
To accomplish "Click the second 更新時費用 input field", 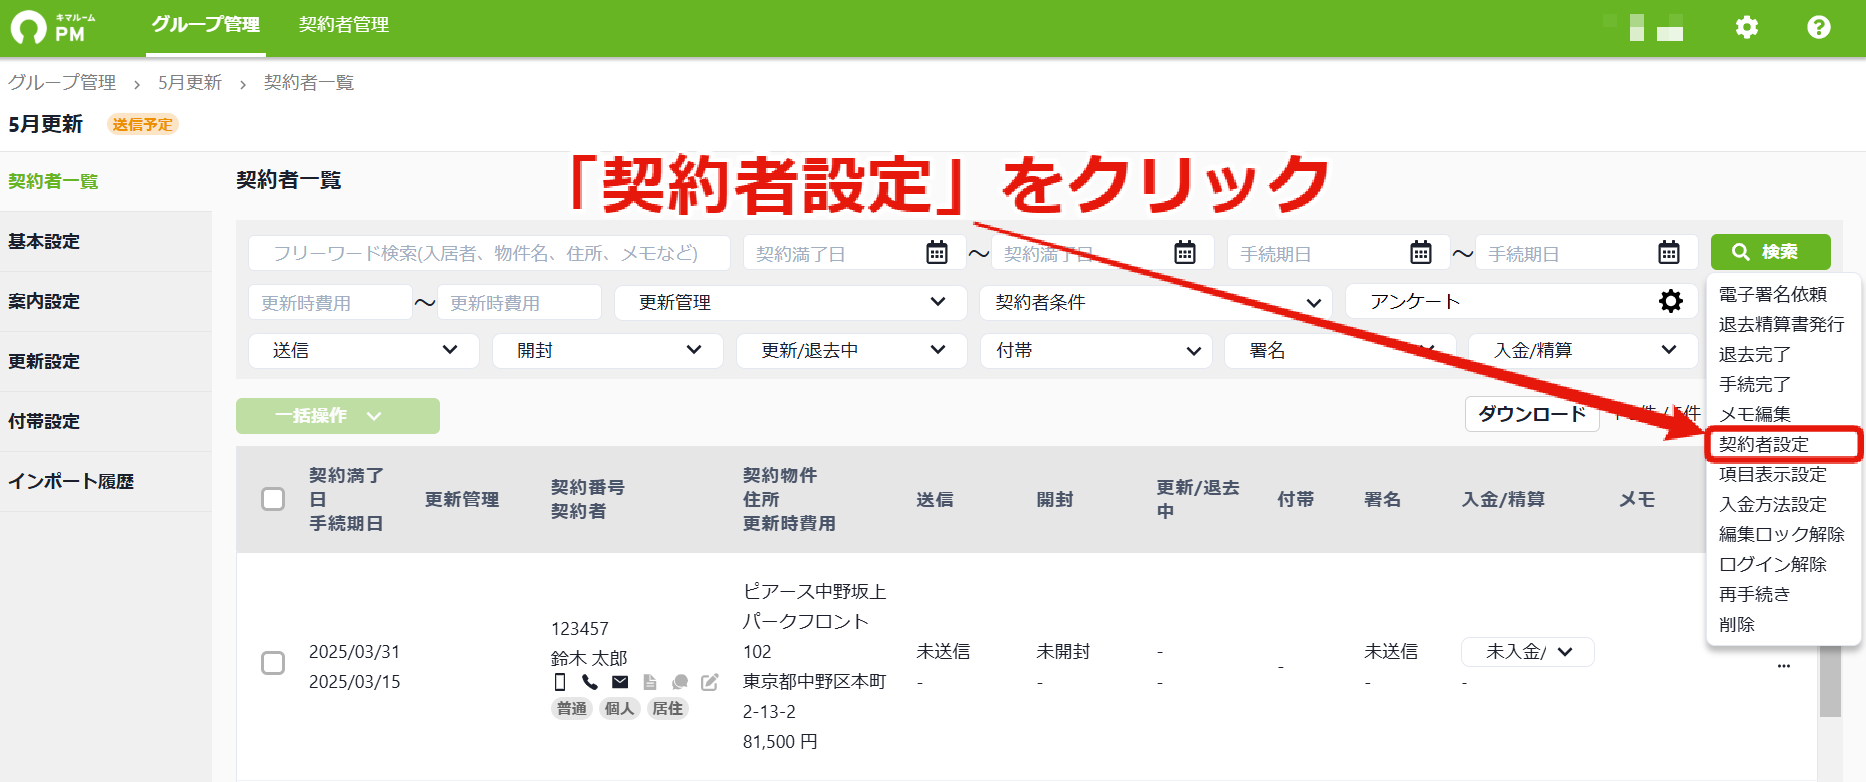I will (x=519, y=302).
